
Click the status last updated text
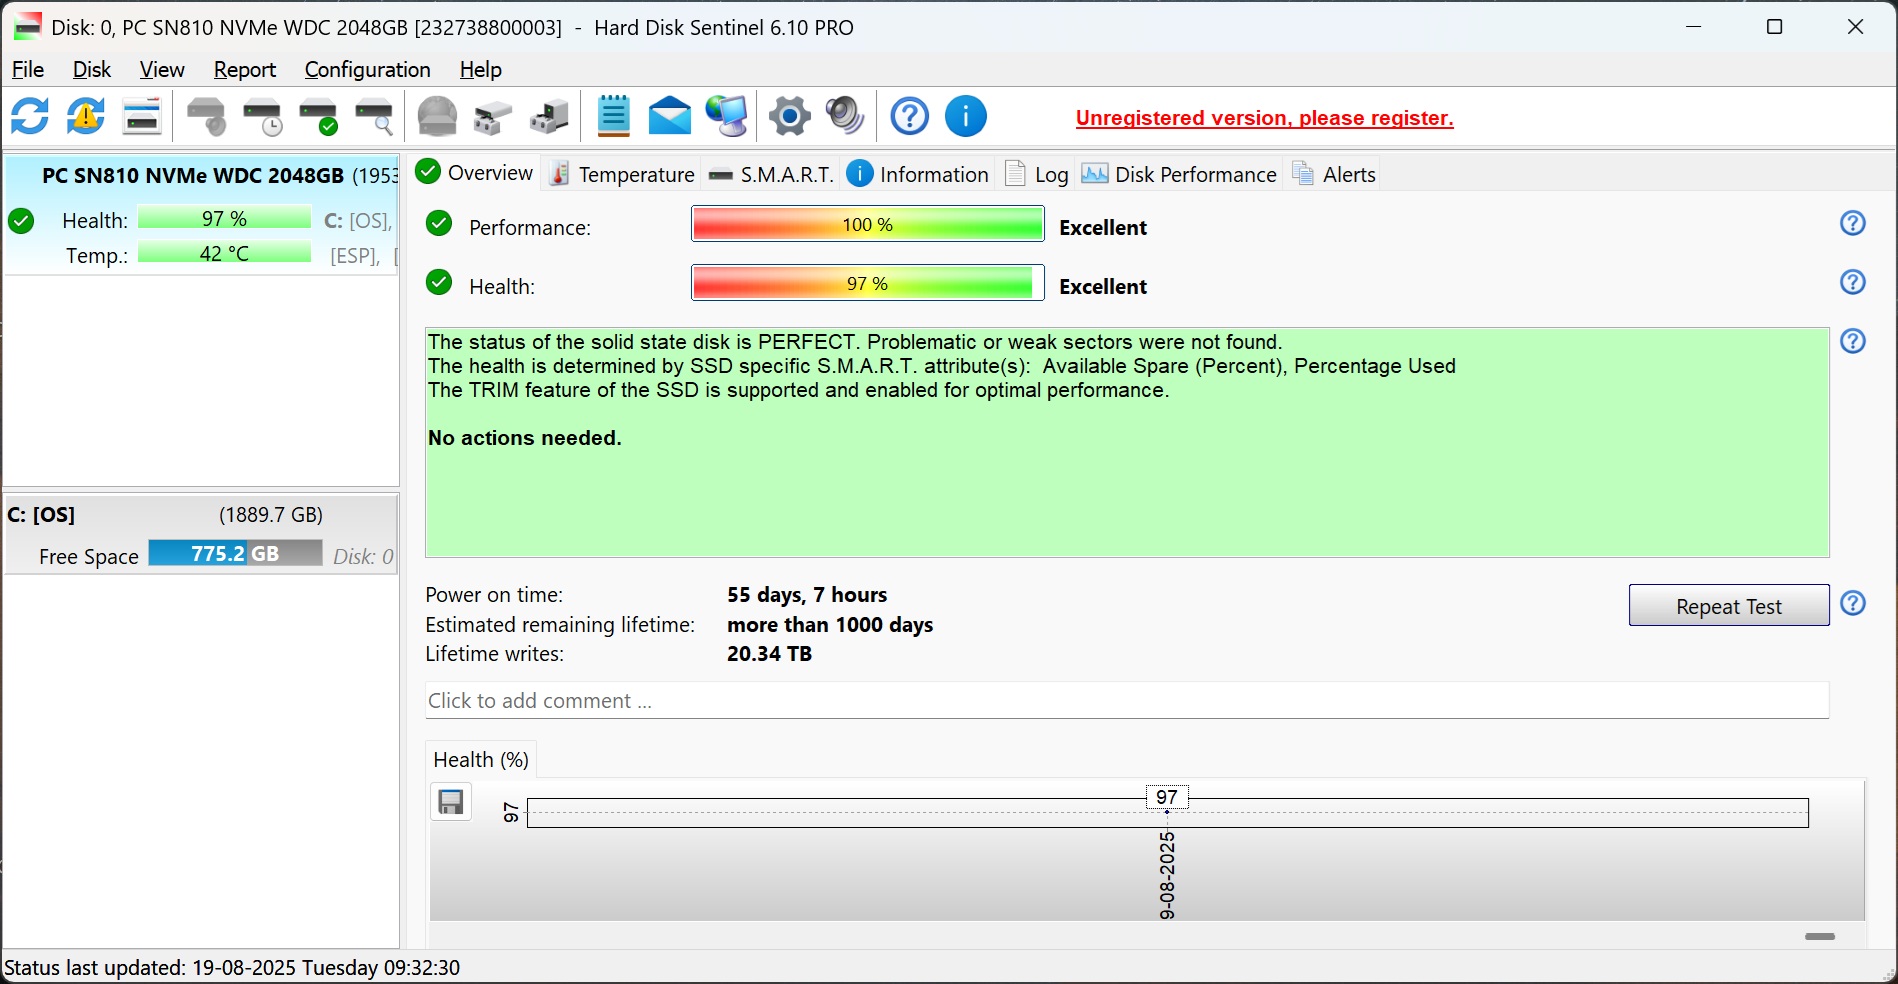coord(232,968)
